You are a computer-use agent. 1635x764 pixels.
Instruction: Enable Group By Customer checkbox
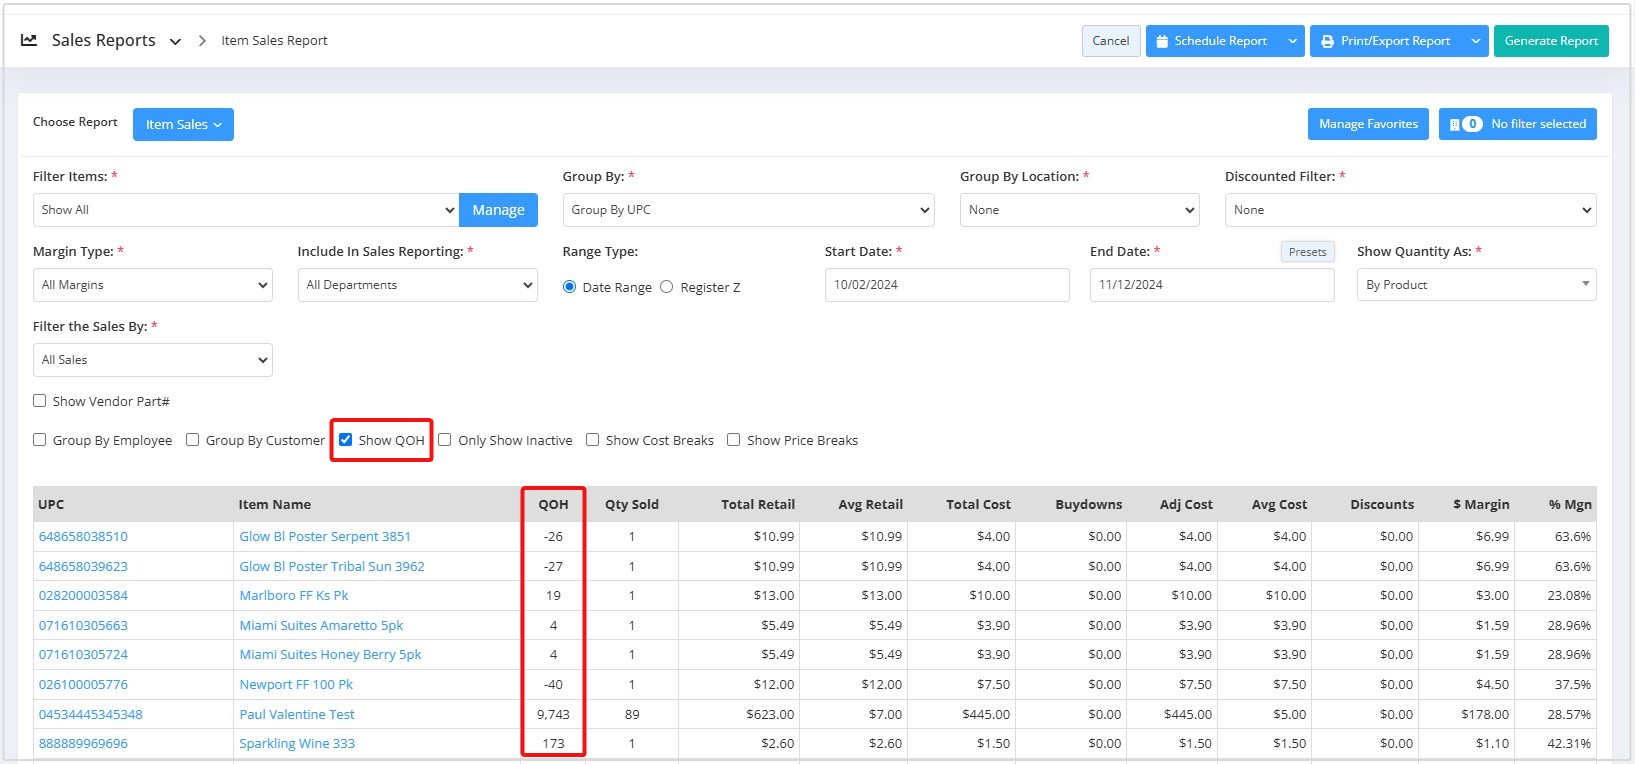[193, 440]
